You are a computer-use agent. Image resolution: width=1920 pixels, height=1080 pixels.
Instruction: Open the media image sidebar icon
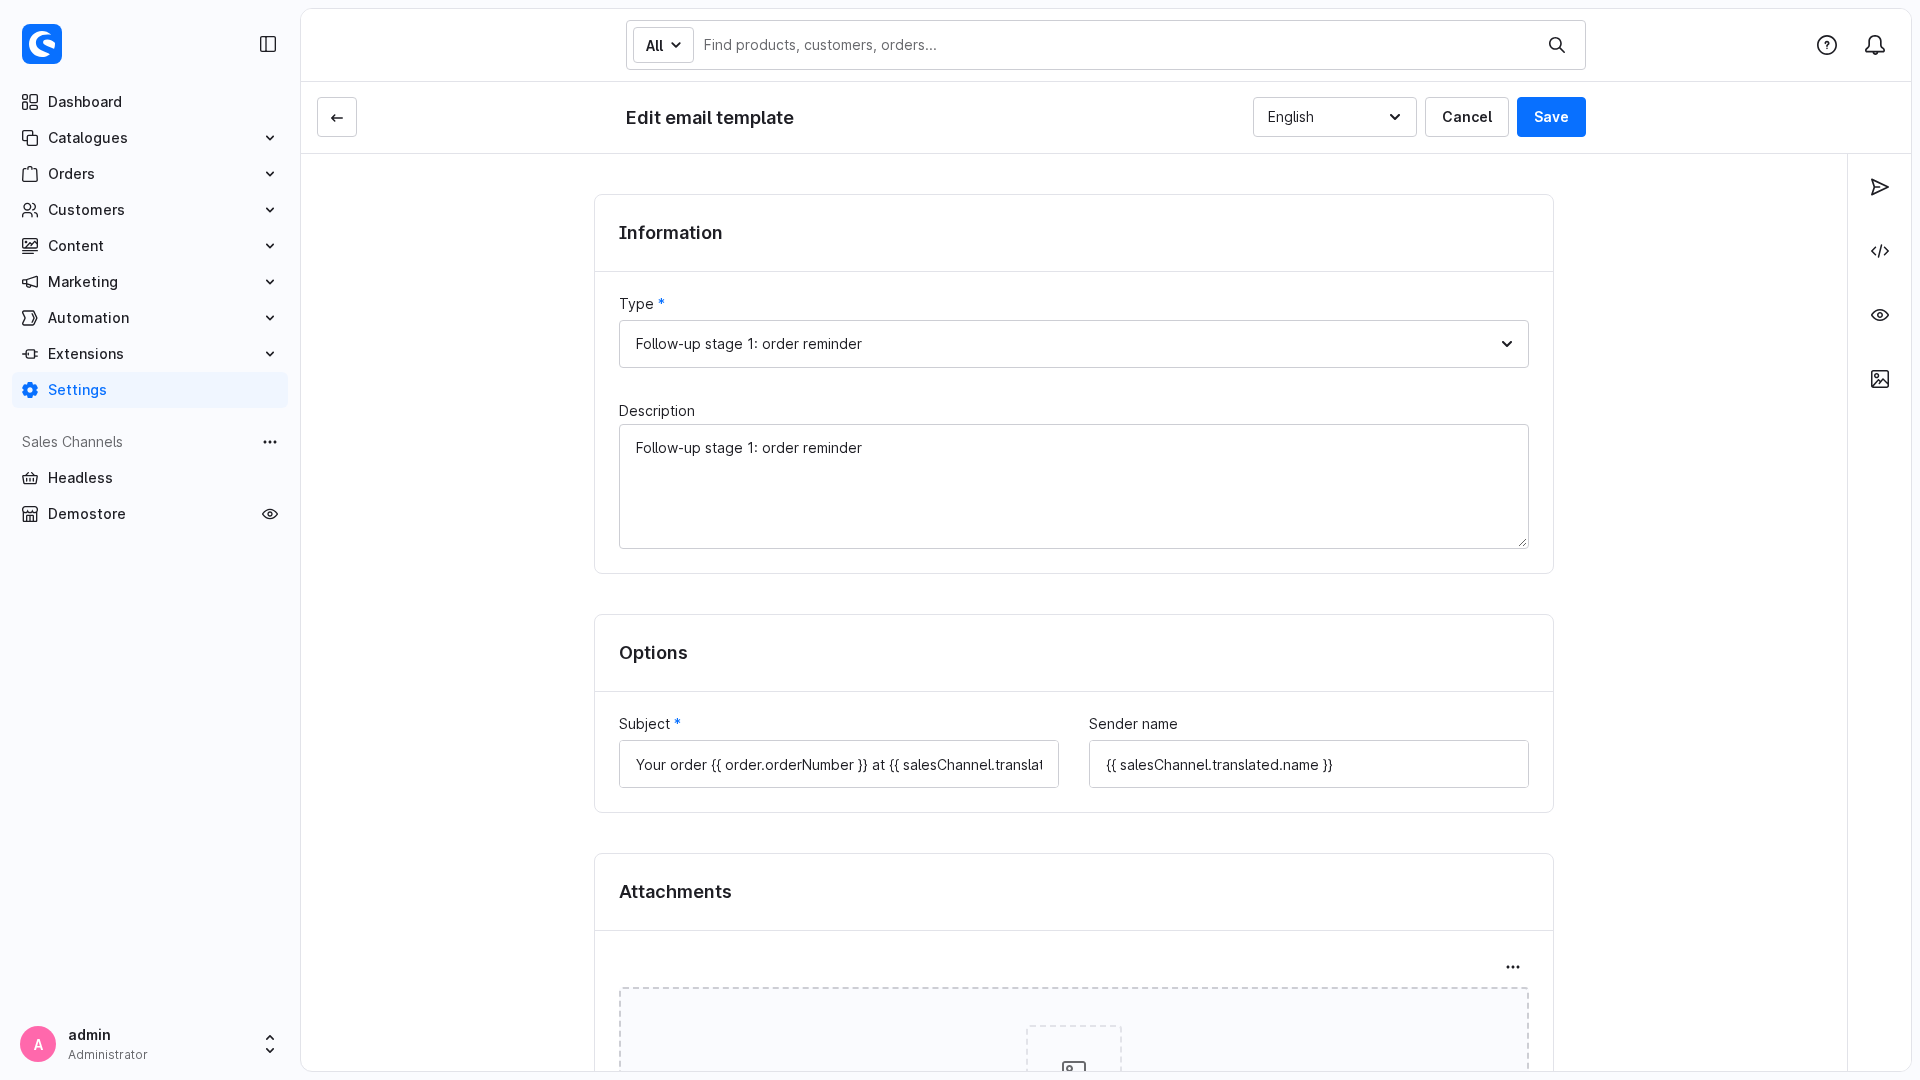1880,379
